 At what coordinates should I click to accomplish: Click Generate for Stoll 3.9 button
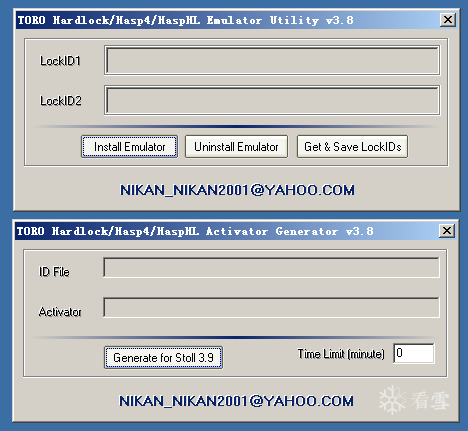click(163, 358)
